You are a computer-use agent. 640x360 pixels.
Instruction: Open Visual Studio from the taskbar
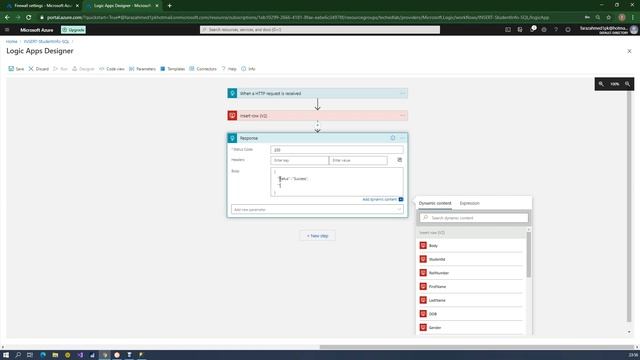(80, 355)
